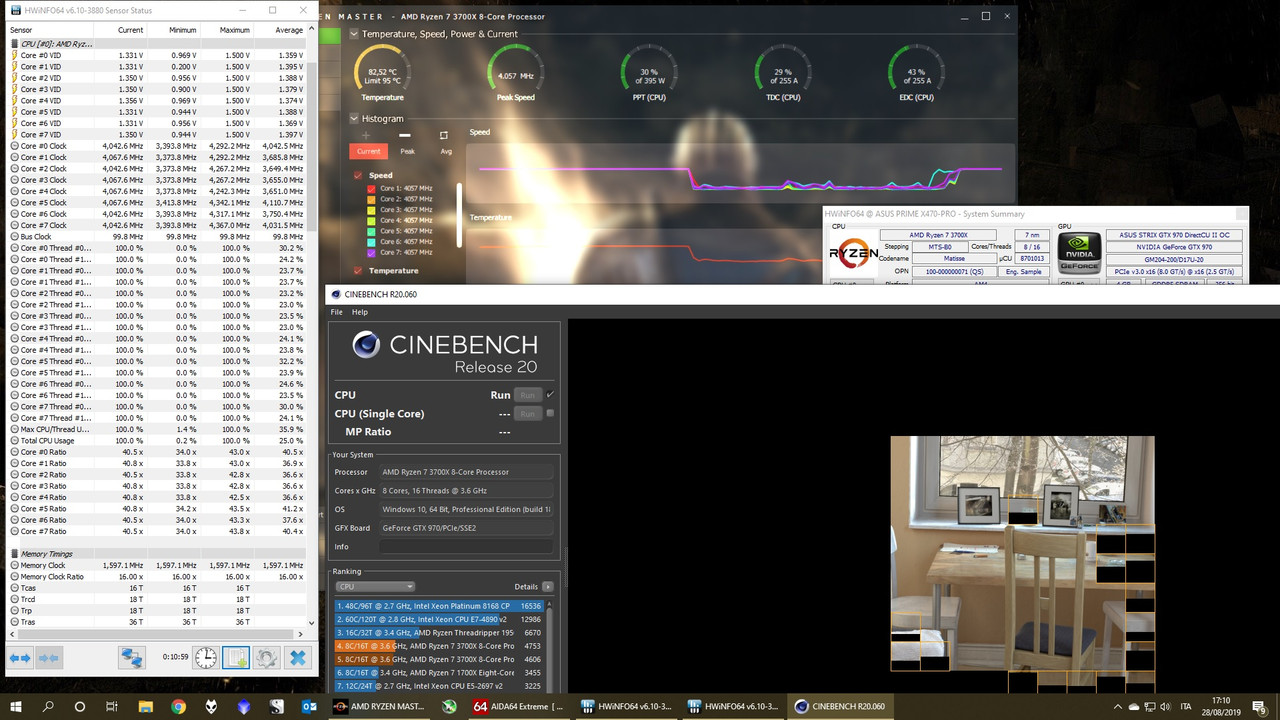Toggle Core 5 speed checkbox
The width and height of the screenshot is (1280, 720).
pos(371,231)
